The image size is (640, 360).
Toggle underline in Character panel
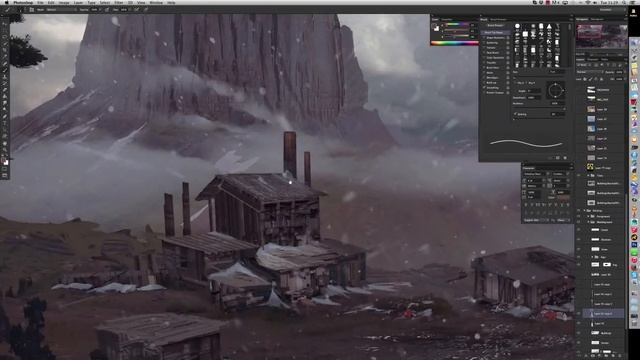(x=562, y=204)
